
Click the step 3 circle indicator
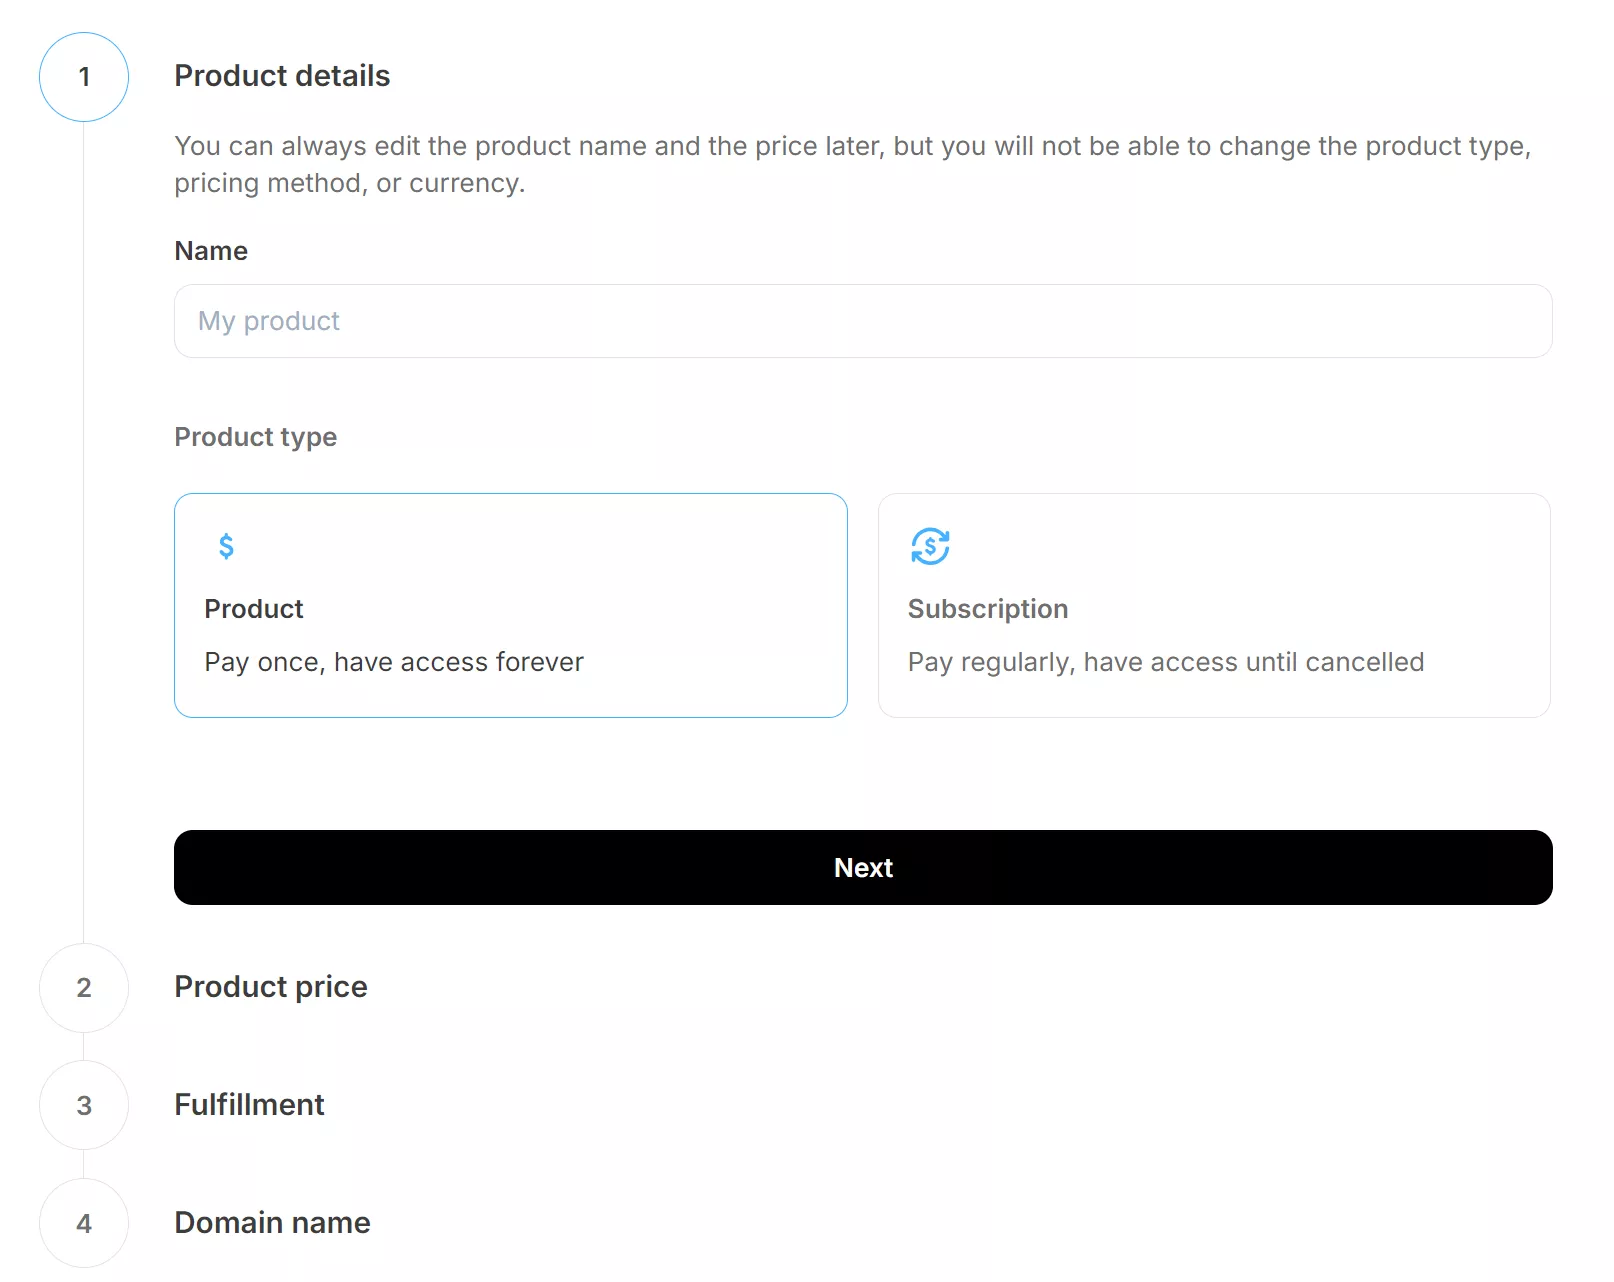coord(84,1105)
